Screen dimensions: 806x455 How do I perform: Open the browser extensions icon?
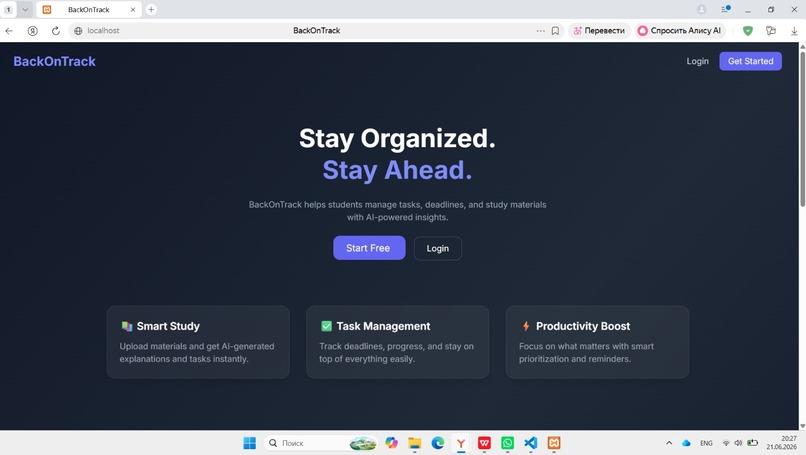[x=771, y=31]
